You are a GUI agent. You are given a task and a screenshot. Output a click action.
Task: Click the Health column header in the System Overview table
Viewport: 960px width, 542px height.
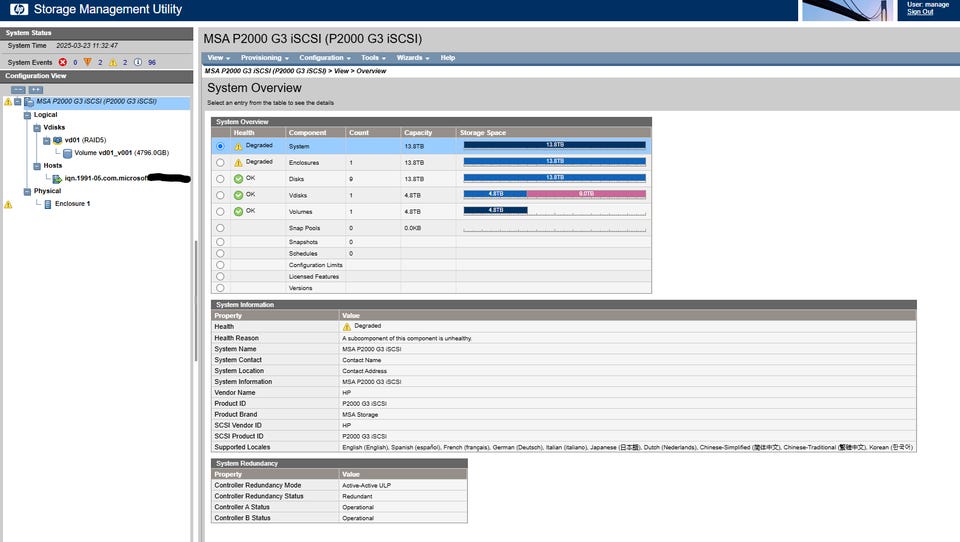pos(244,132)
